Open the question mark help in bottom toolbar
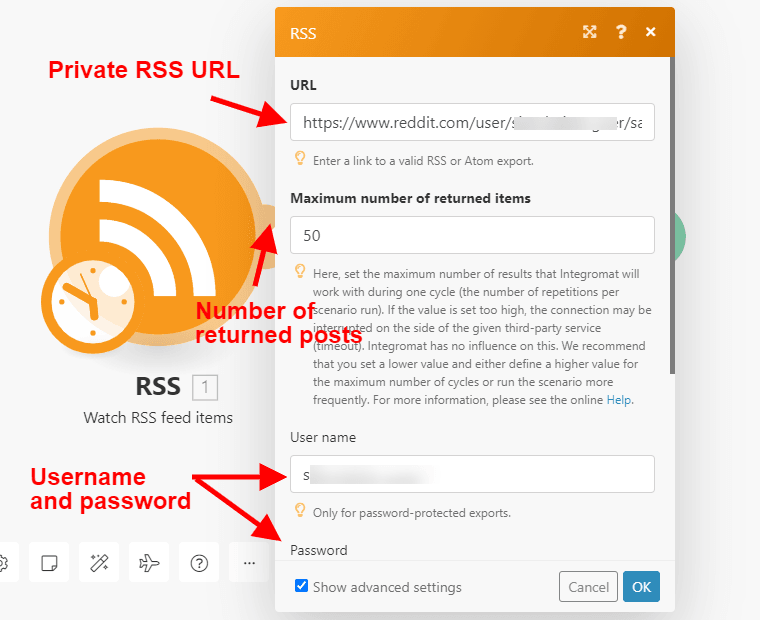 199,563
